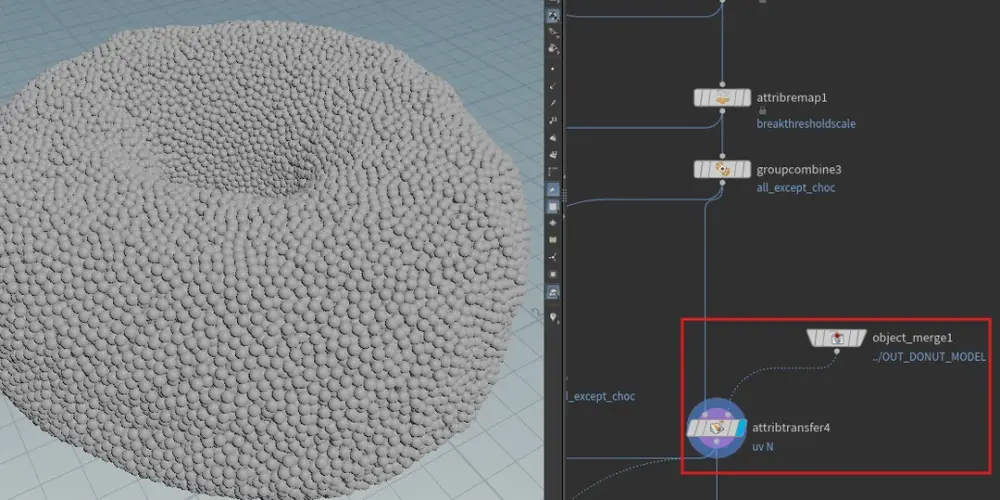Click the object_merge1 node name label
1000x500 pixels.
pos(911,338)
